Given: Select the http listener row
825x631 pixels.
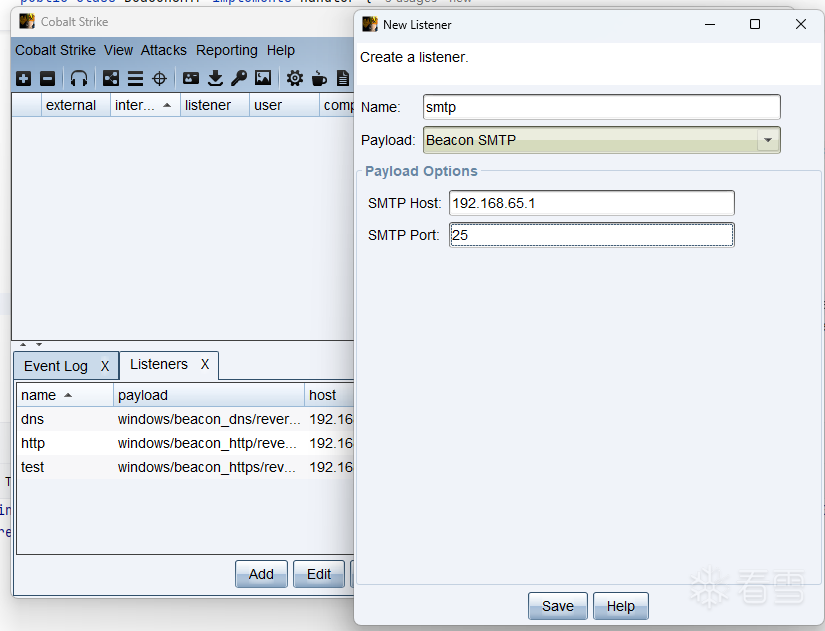Looking at the screenshot, I should click(185, 443).
